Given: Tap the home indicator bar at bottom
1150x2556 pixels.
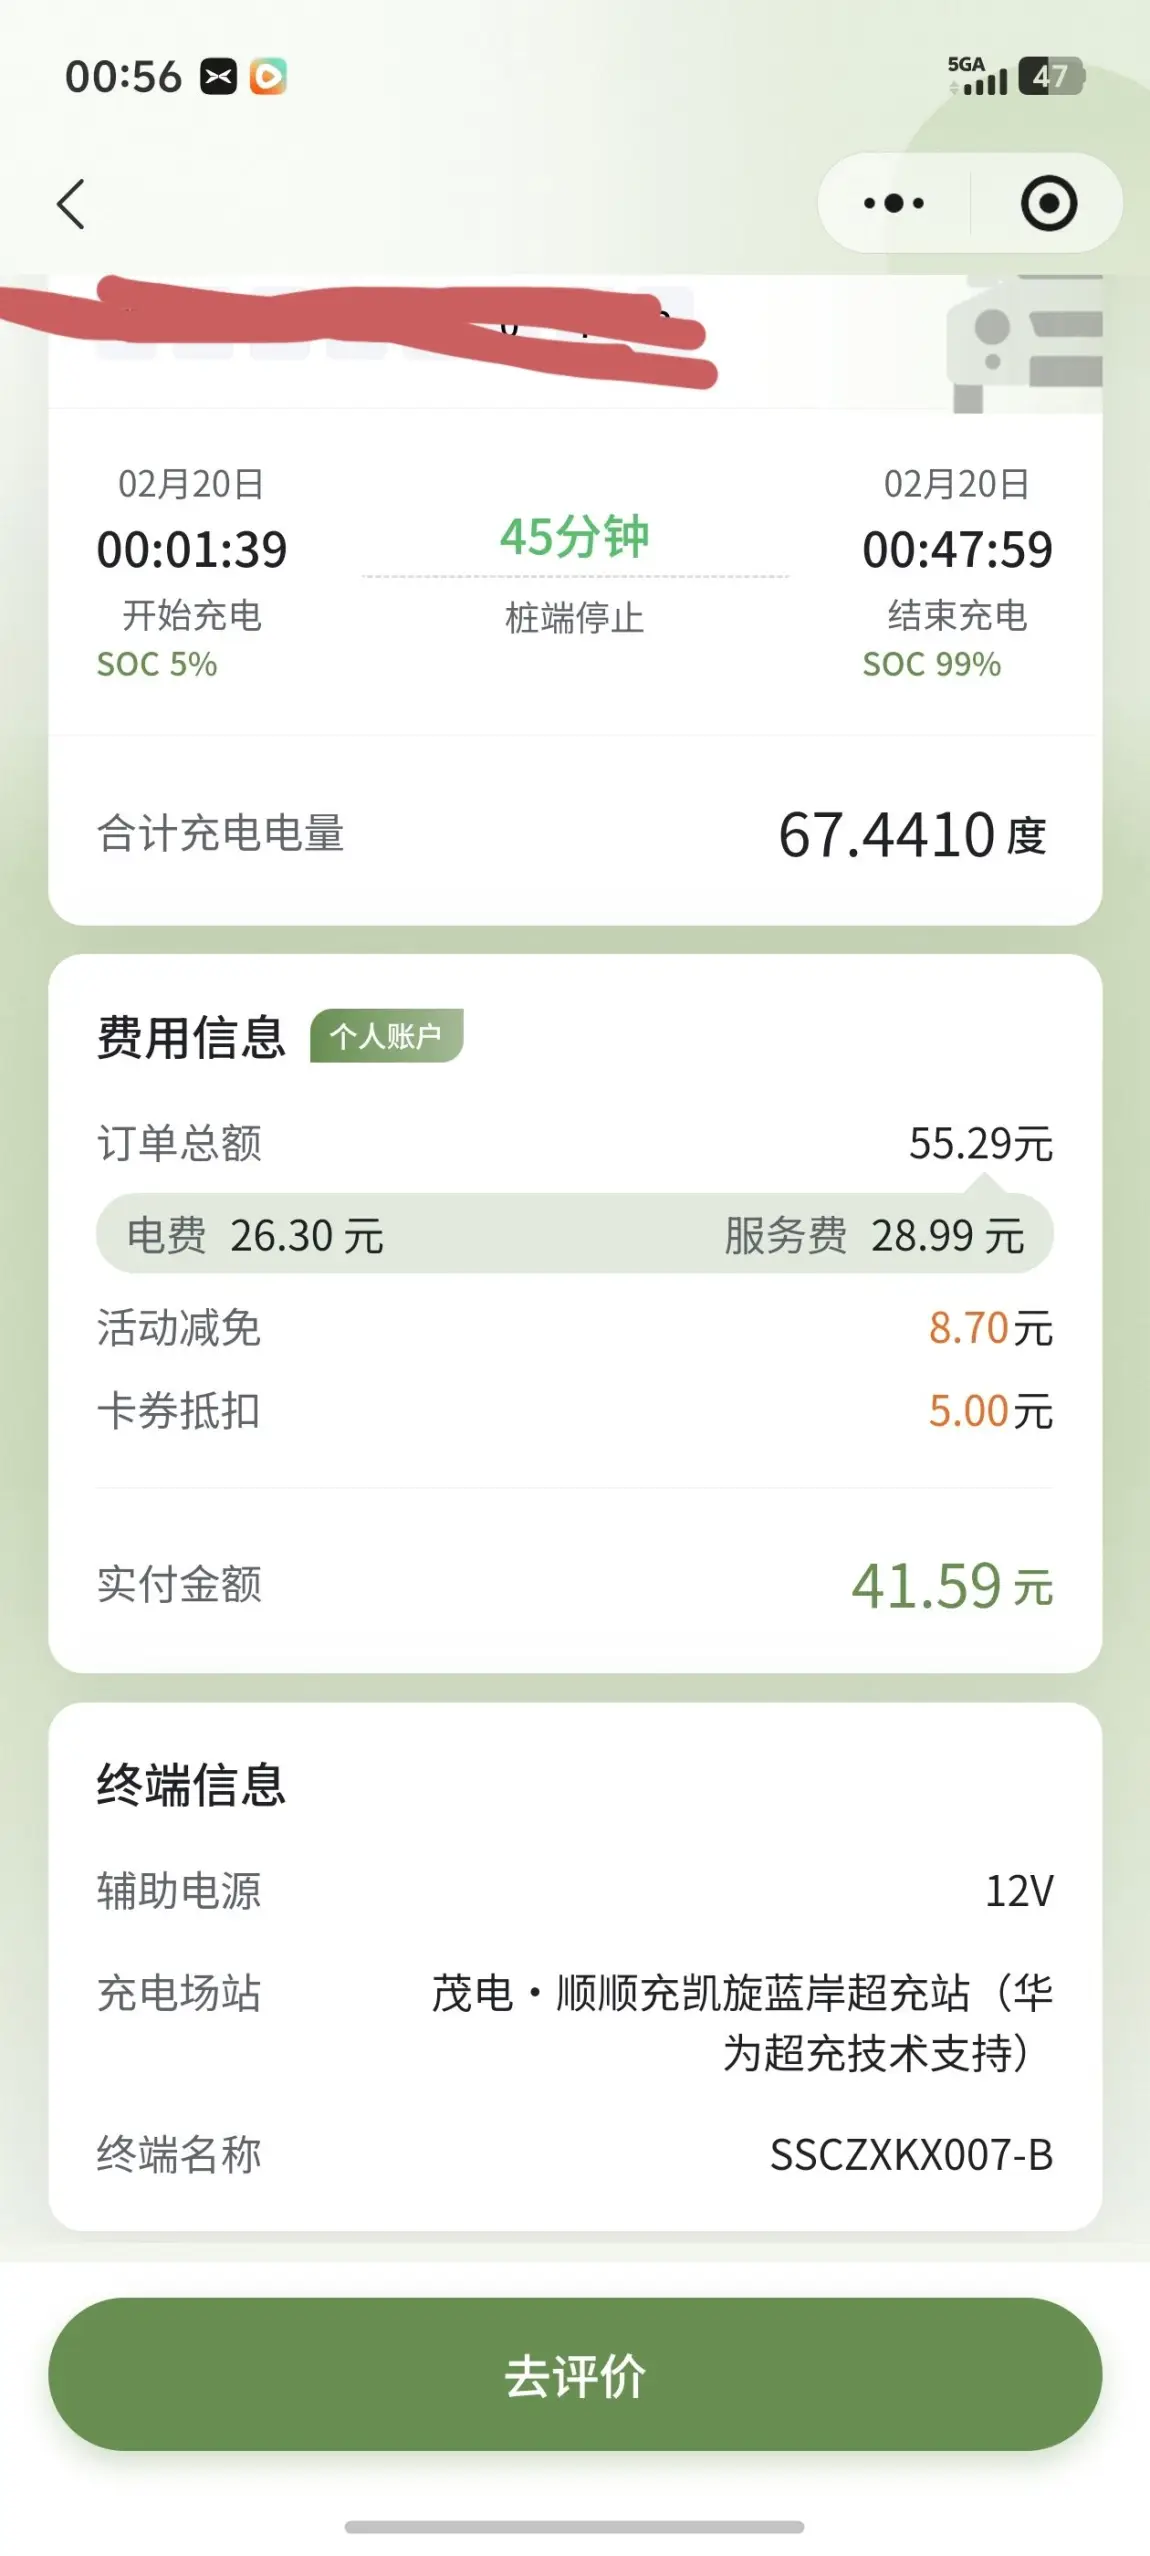Looking at the screenshot, I should [x=574, y=2527].
